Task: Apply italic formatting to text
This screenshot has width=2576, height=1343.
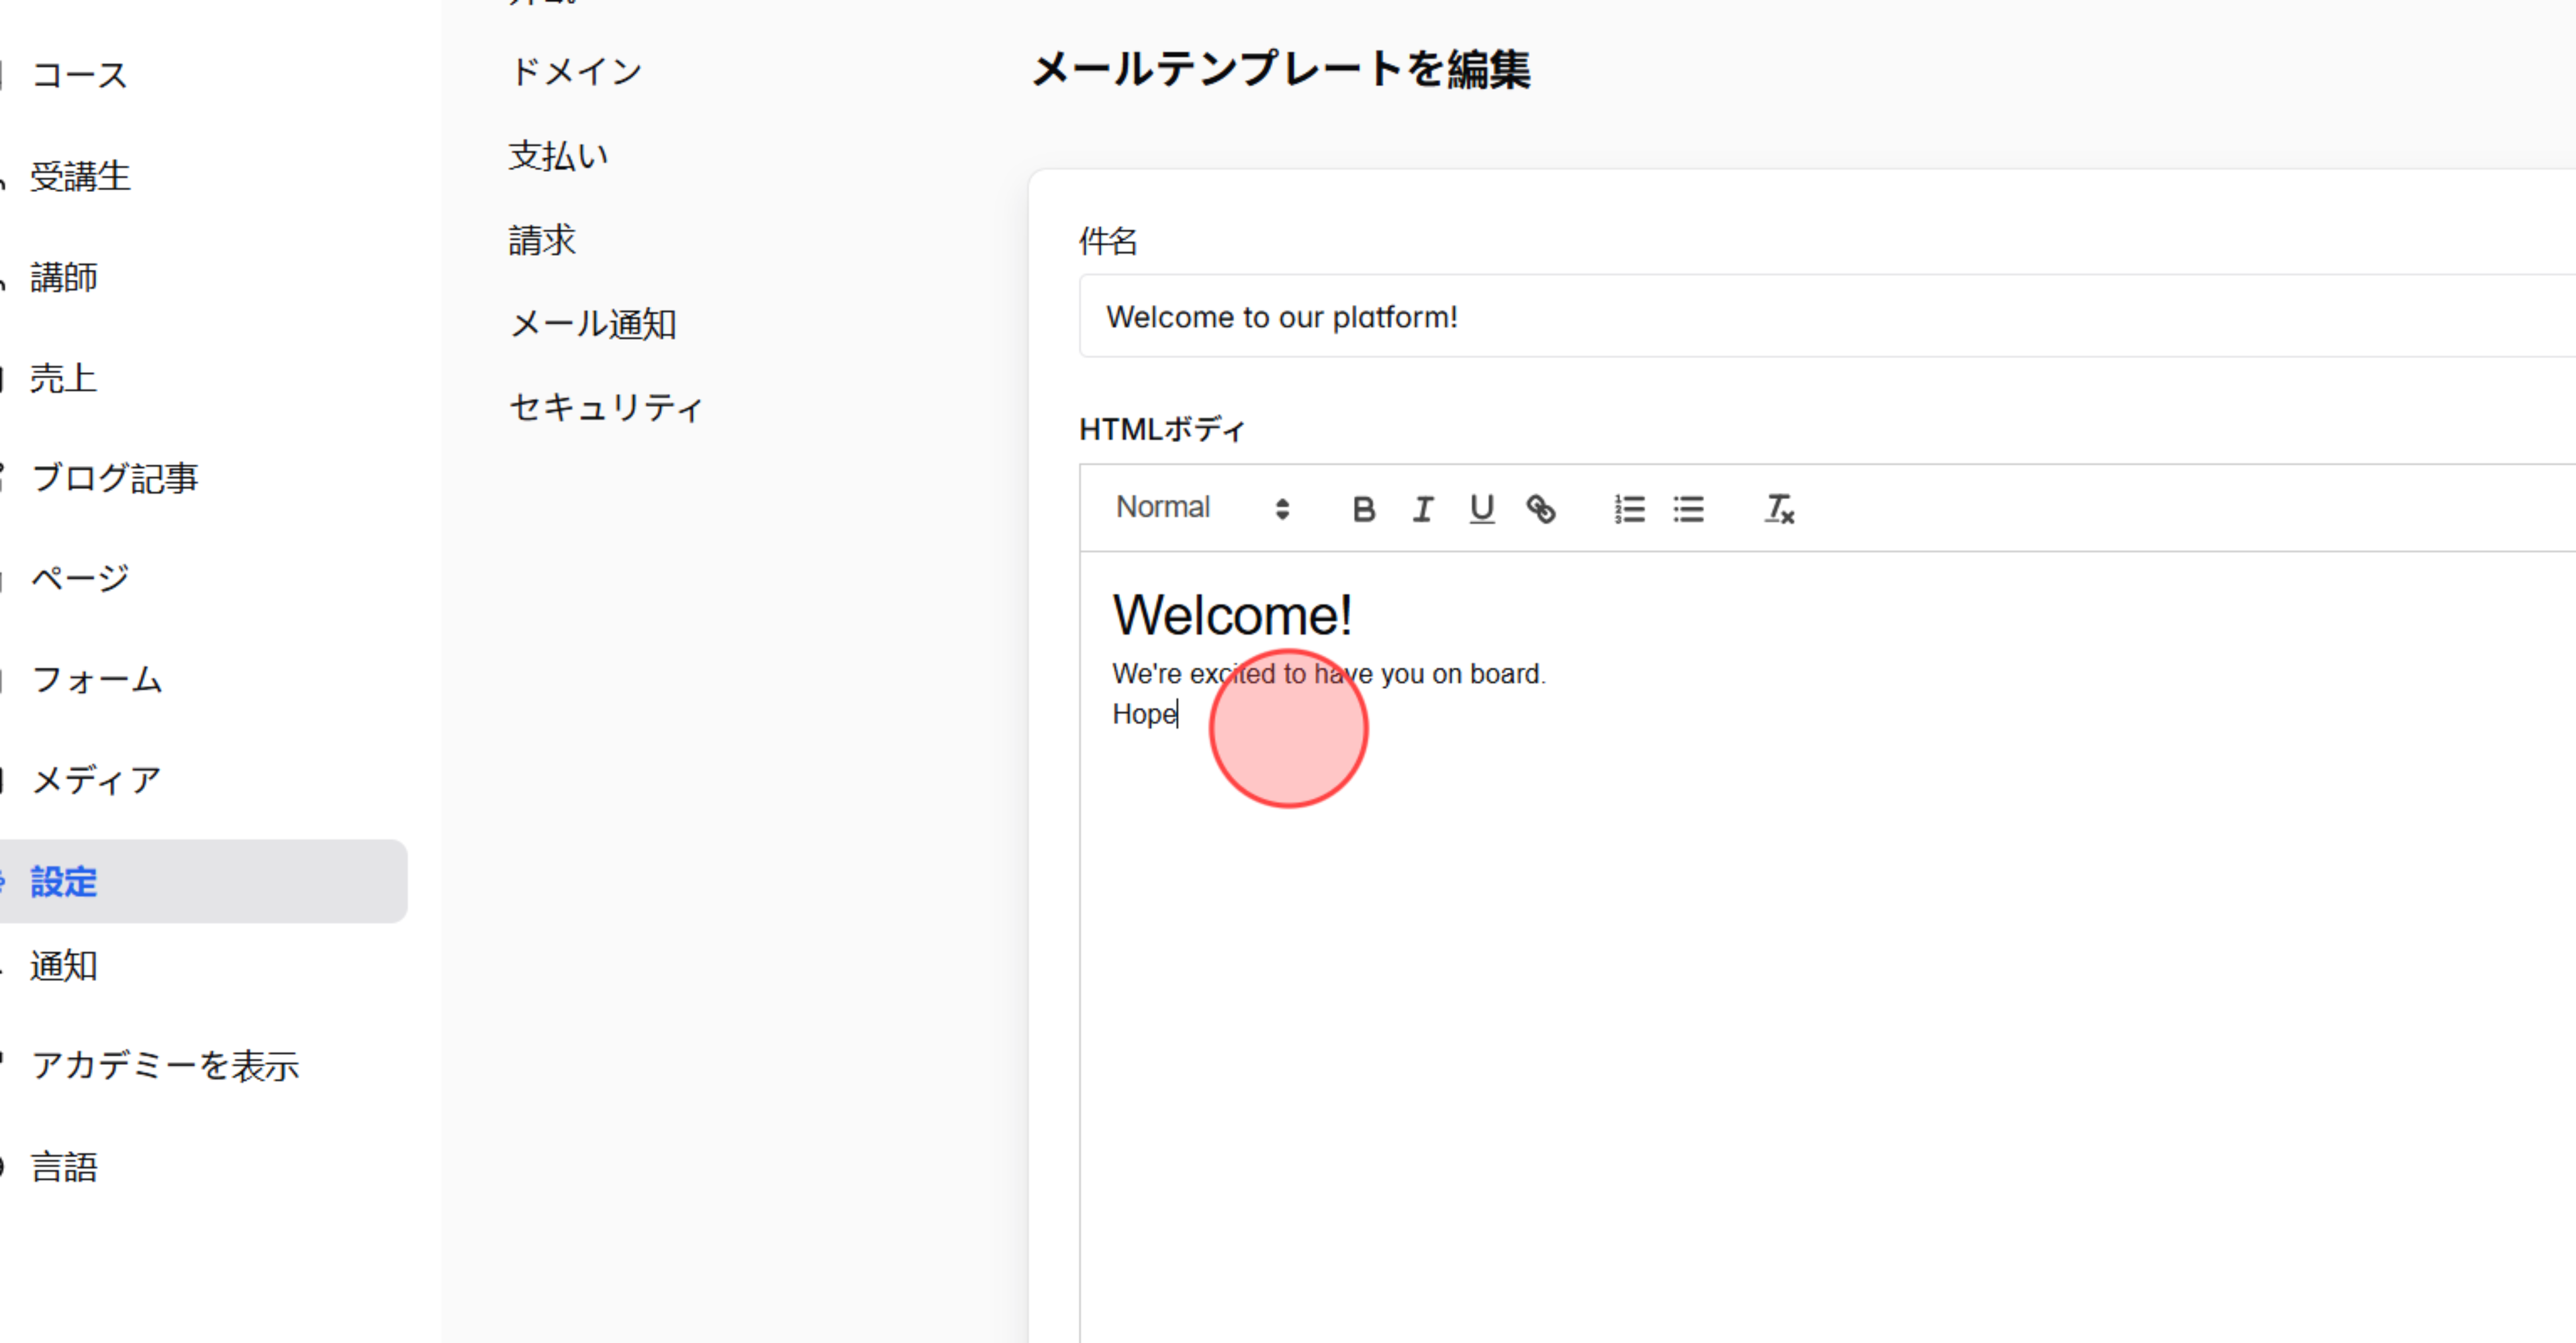Action: [1422, 509]
